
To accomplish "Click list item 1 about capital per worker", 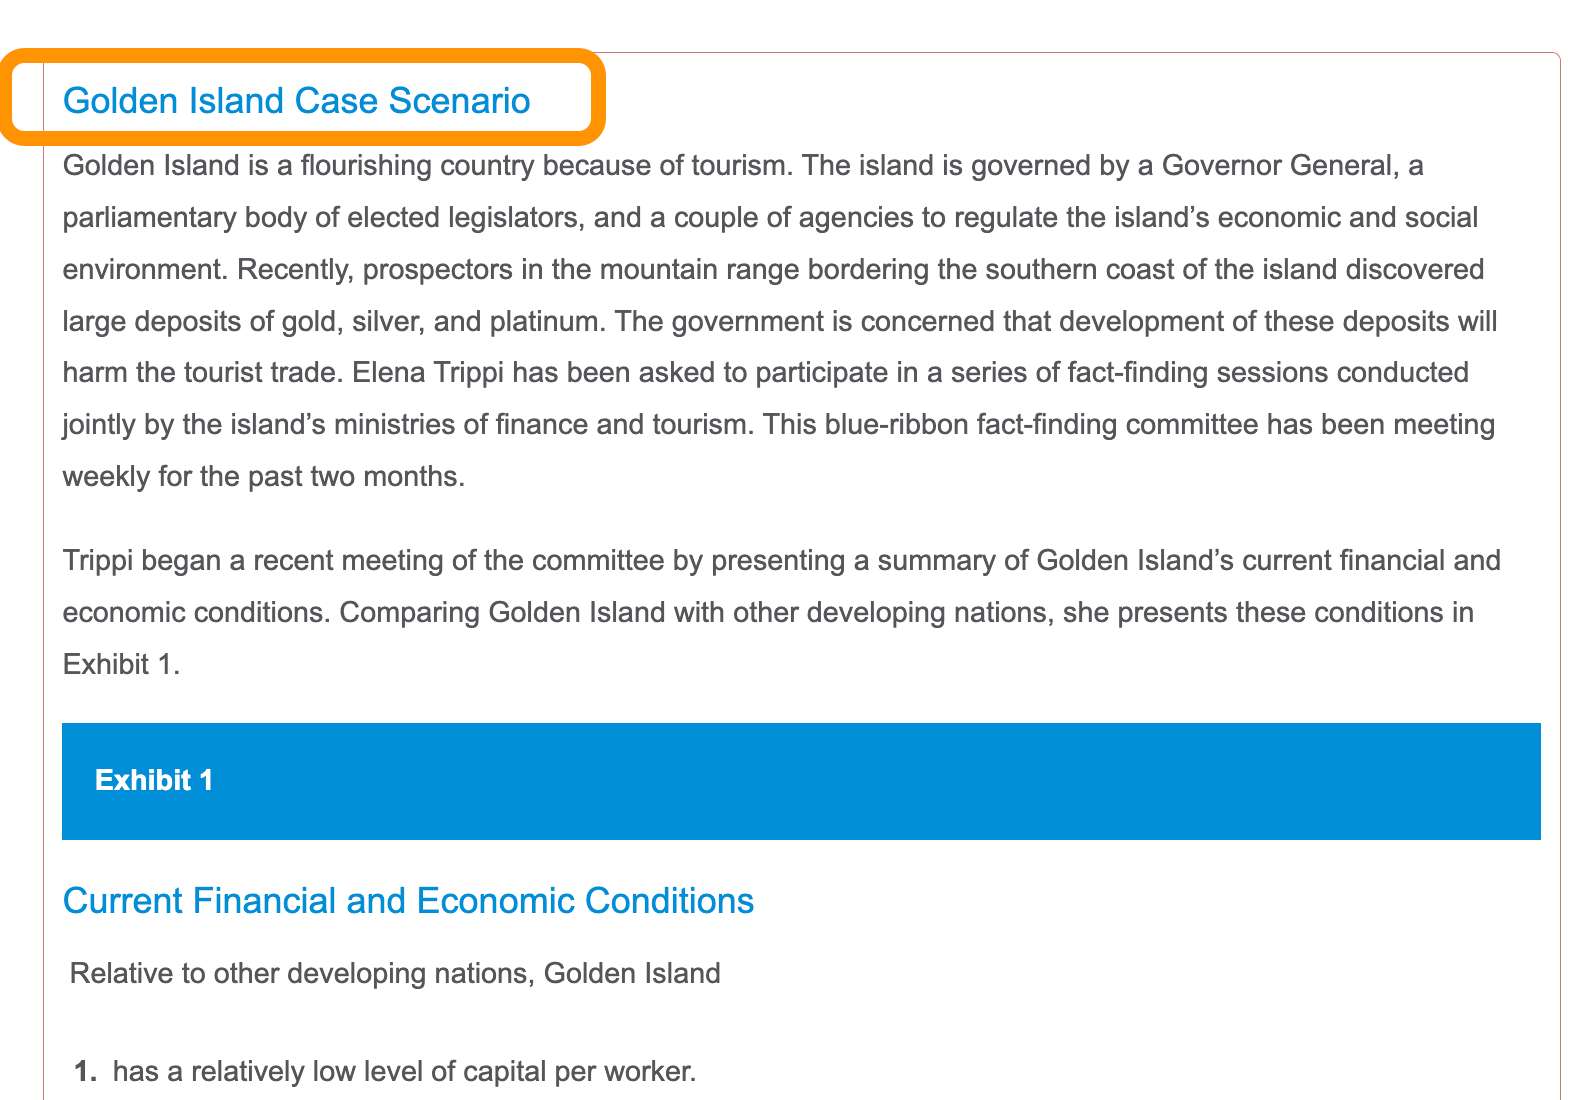I will click(385, 1072).
